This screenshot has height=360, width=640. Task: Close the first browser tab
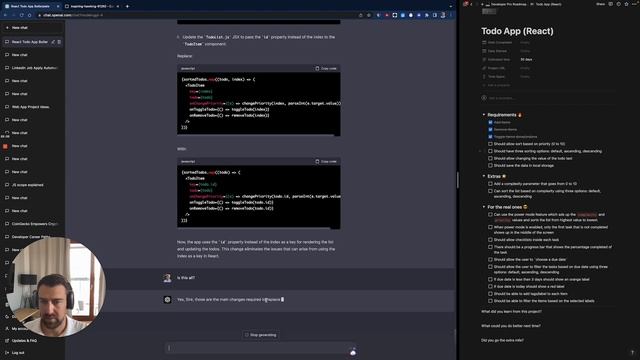point(58,6)
